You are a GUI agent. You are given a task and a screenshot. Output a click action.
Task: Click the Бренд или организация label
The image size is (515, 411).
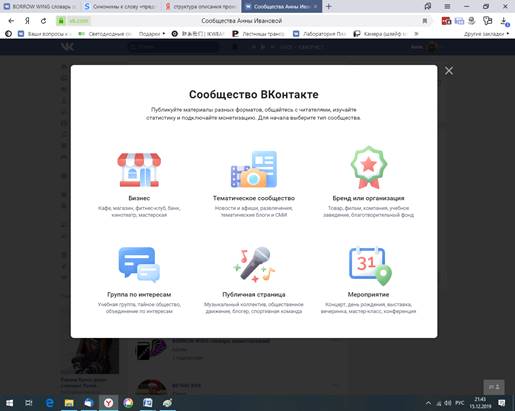click(368, 198)
